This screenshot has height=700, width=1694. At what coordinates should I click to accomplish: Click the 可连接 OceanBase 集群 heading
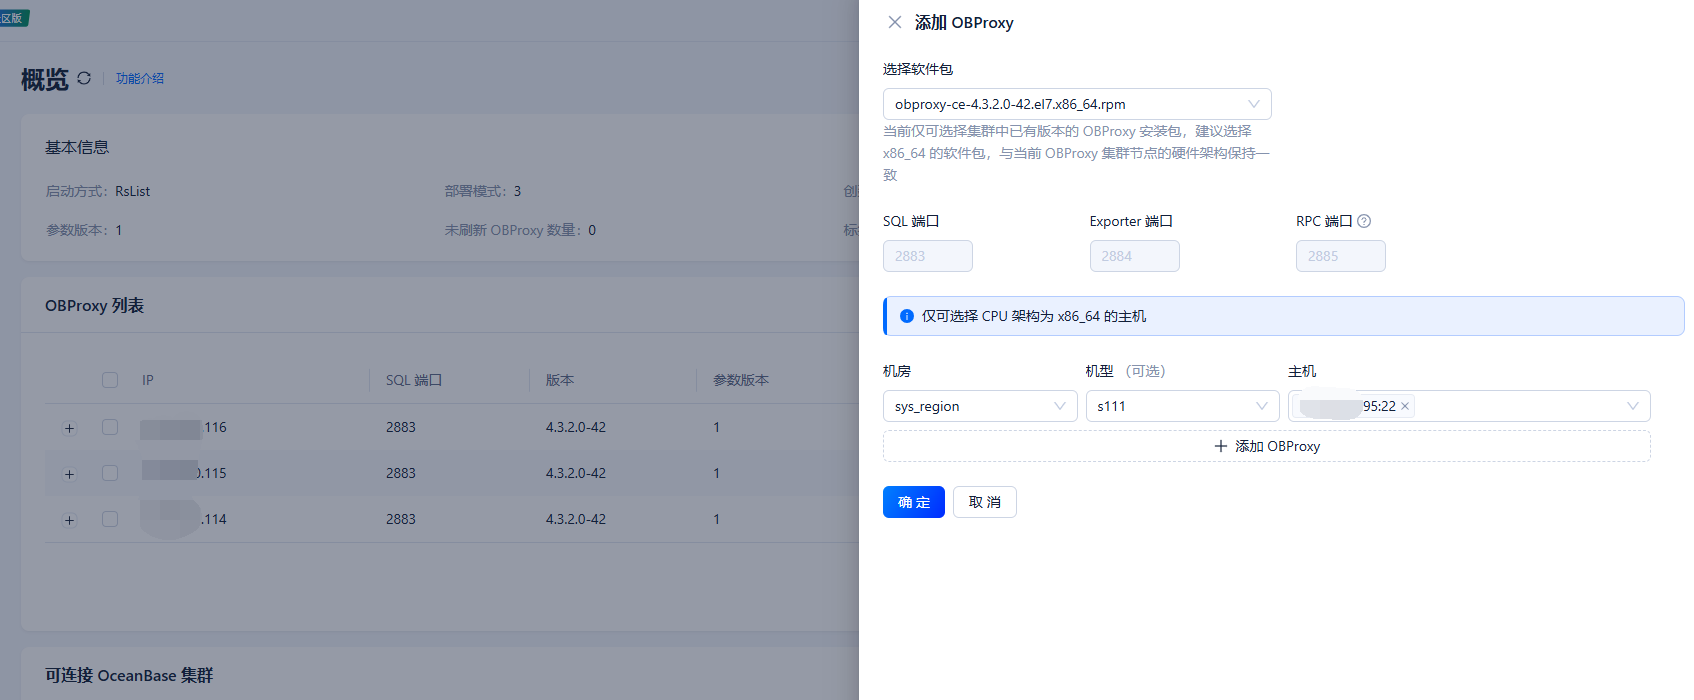[129, 675]
